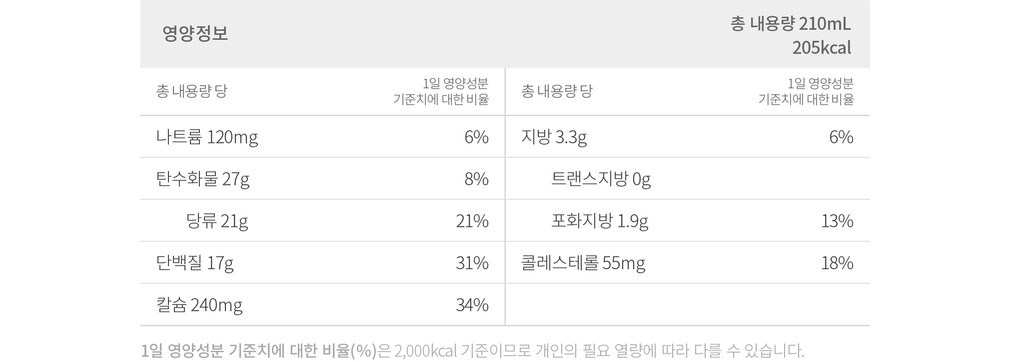
Task: Select the 콜레스테롤 55mg row
Action: pos(583,263)
